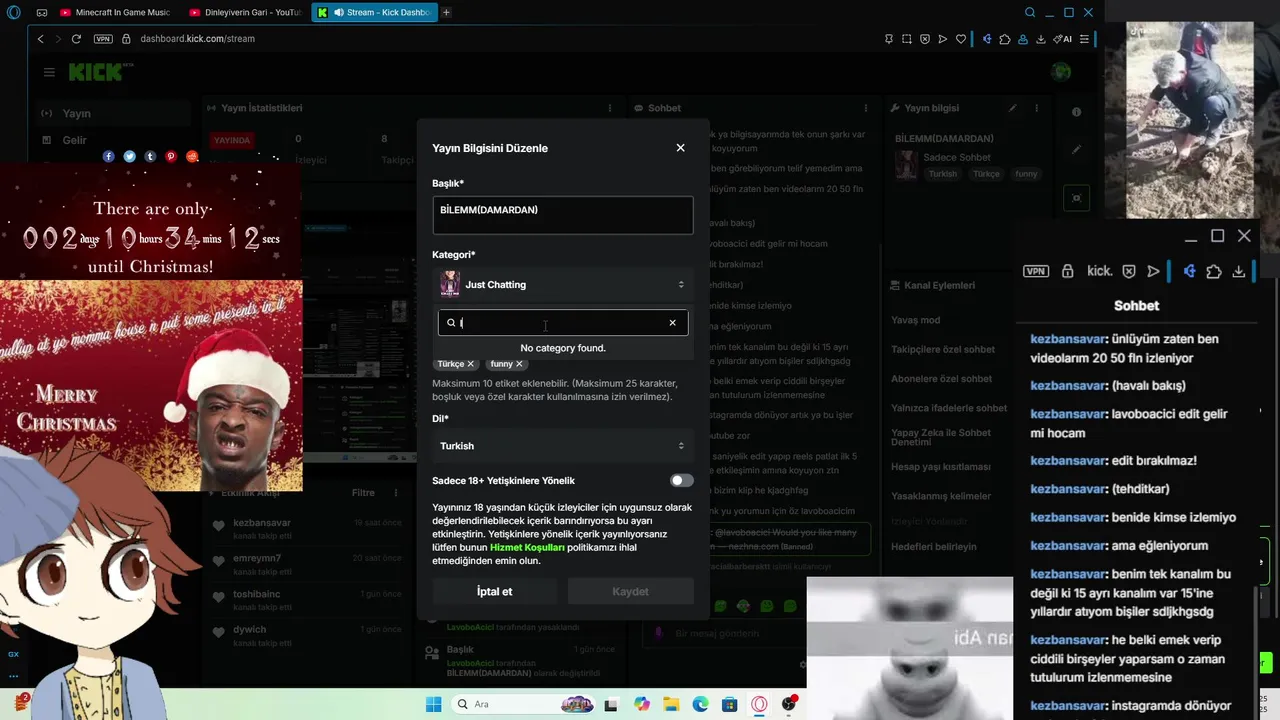Share on Facebook icon
1280x720 pixels.
pos(109,156)
